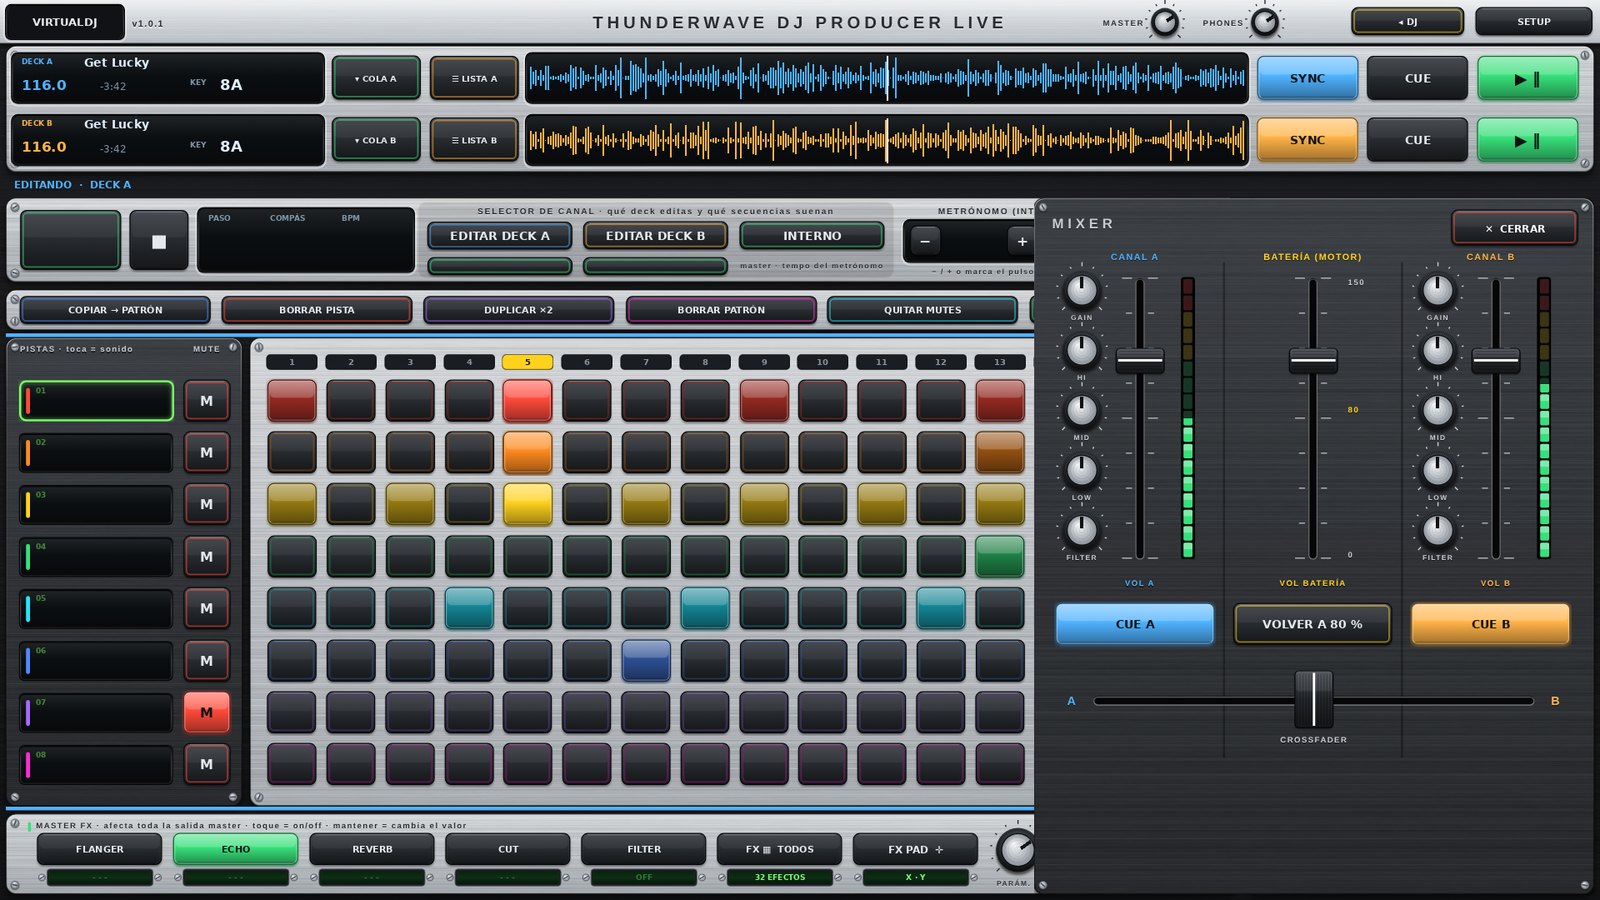The width and height of the screenshot is (1600, 900).
Task: Mute track 01
Action: (206, 401)
